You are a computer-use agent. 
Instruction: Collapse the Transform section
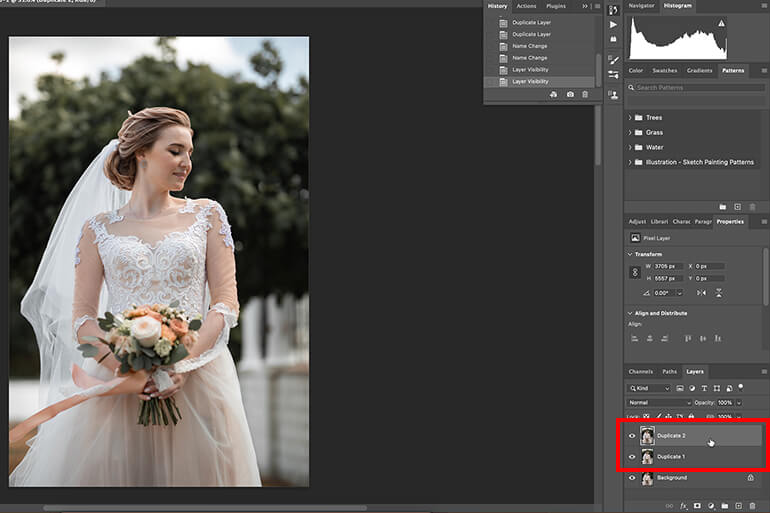pyautogui.click(x=630, y=254)
